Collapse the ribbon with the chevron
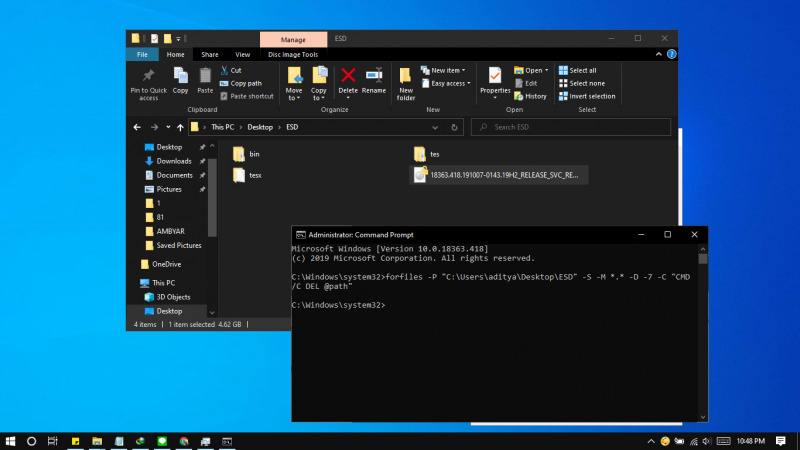Screen dimensions: 800x450 659,54
